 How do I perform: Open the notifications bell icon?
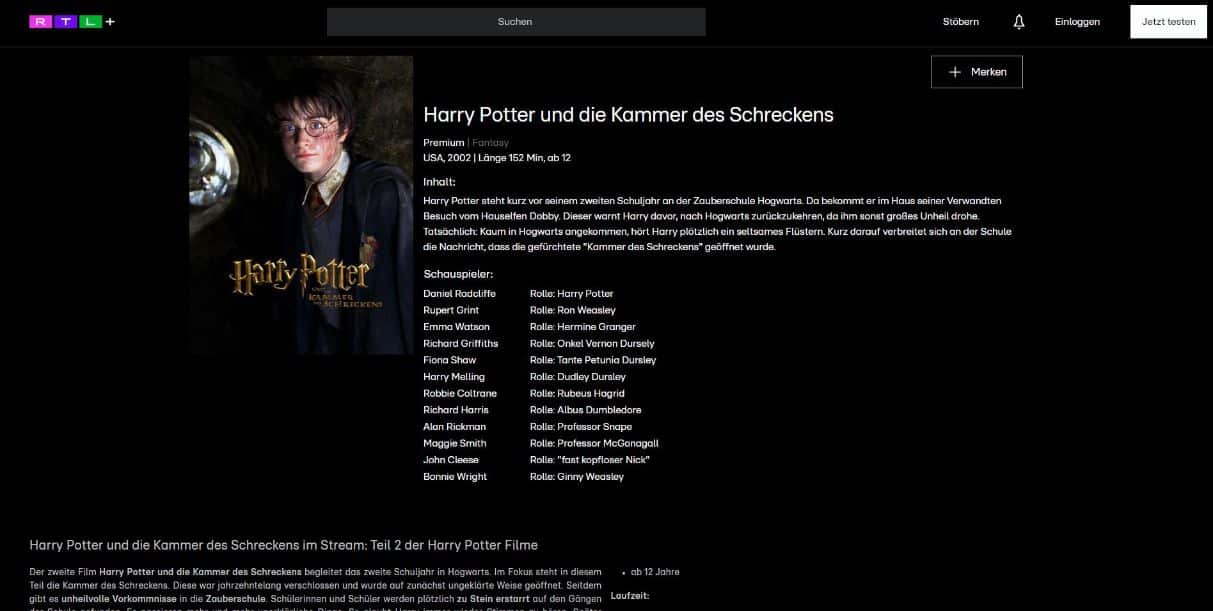[1019, 21]
